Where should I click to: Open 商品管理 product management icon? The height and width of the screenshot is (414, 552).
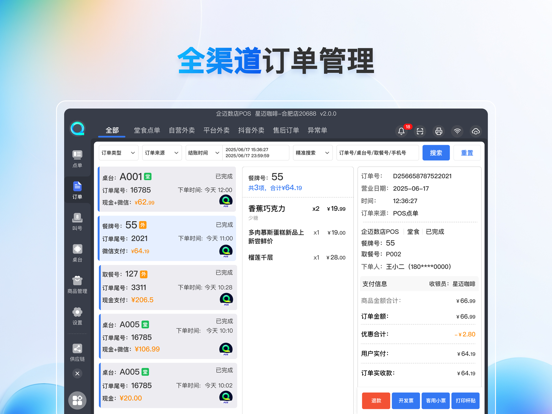point(77,284)
